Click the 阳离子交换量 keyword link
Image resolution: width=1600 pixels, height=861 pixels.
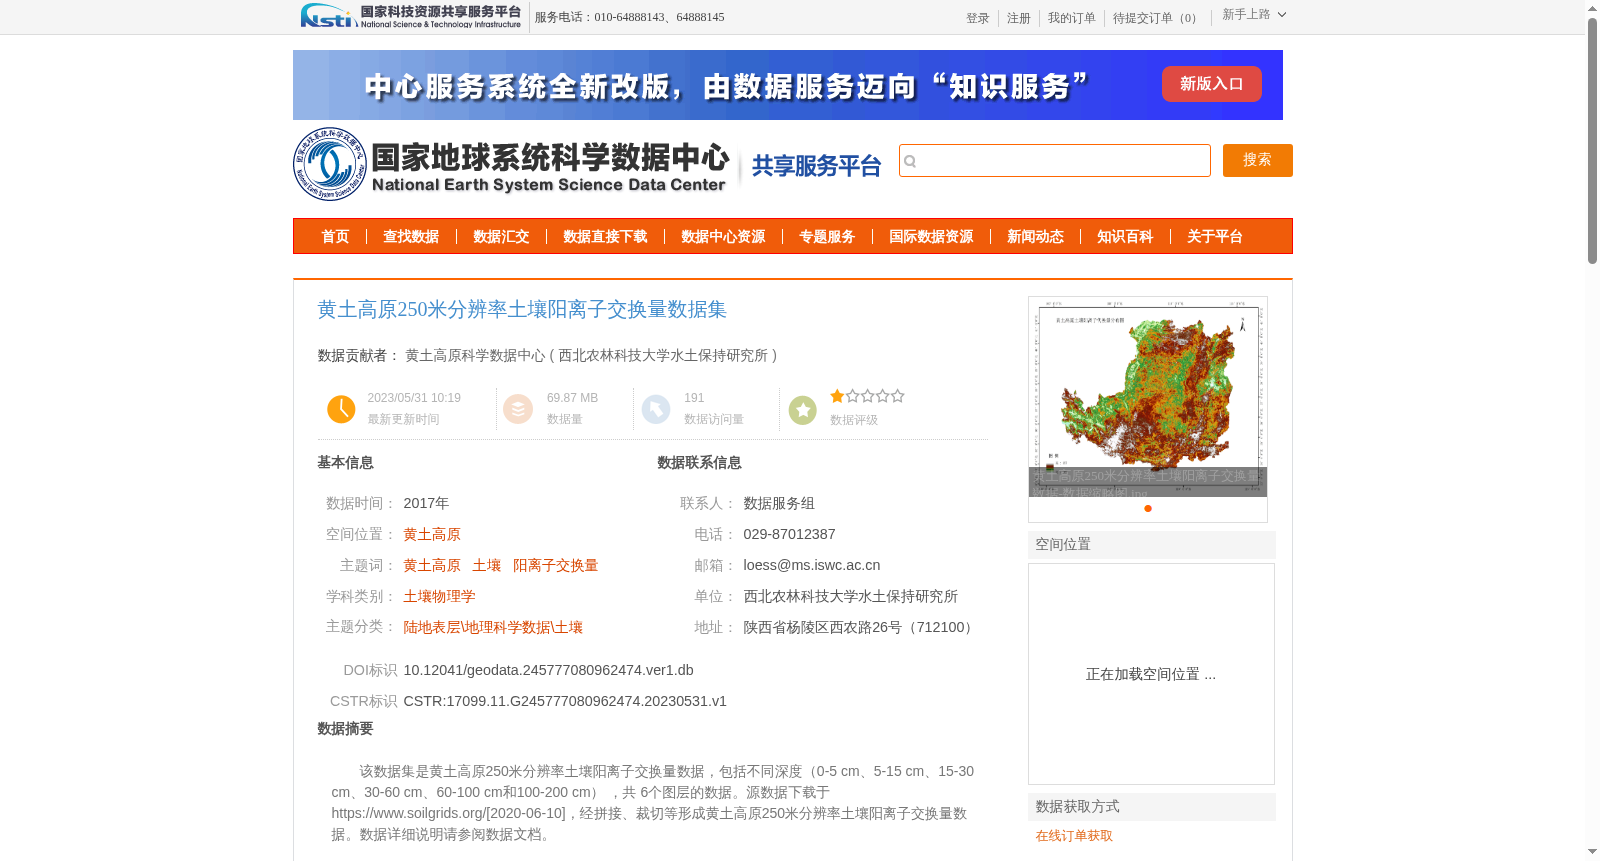coord(555,566)
